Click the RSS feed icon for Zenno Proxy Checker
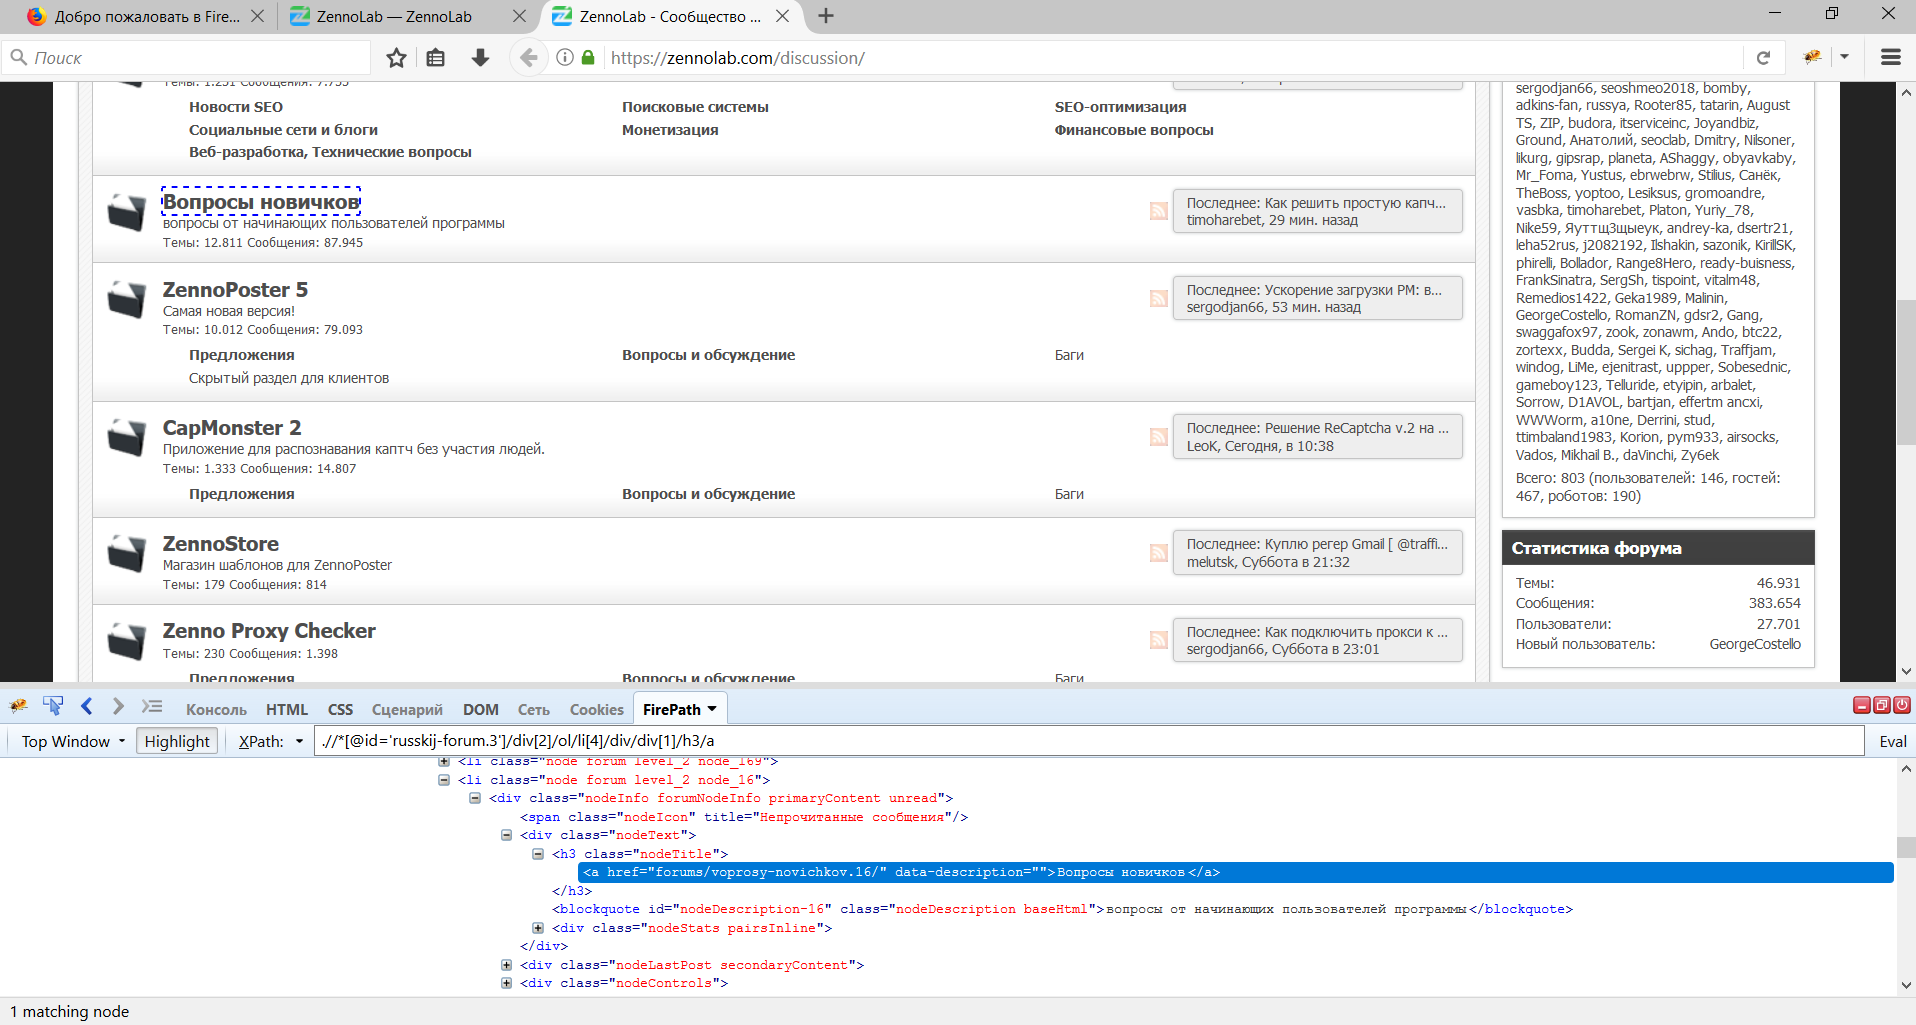The width and height of the screenshot is (1916, 1025). point(1158,640)
